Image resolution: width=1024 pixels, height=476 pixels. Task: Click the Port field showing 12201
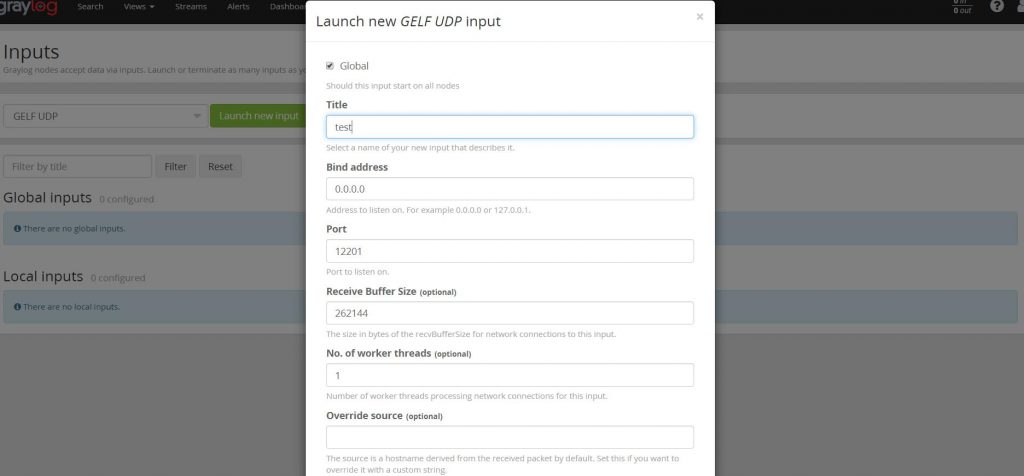(510, 251)
